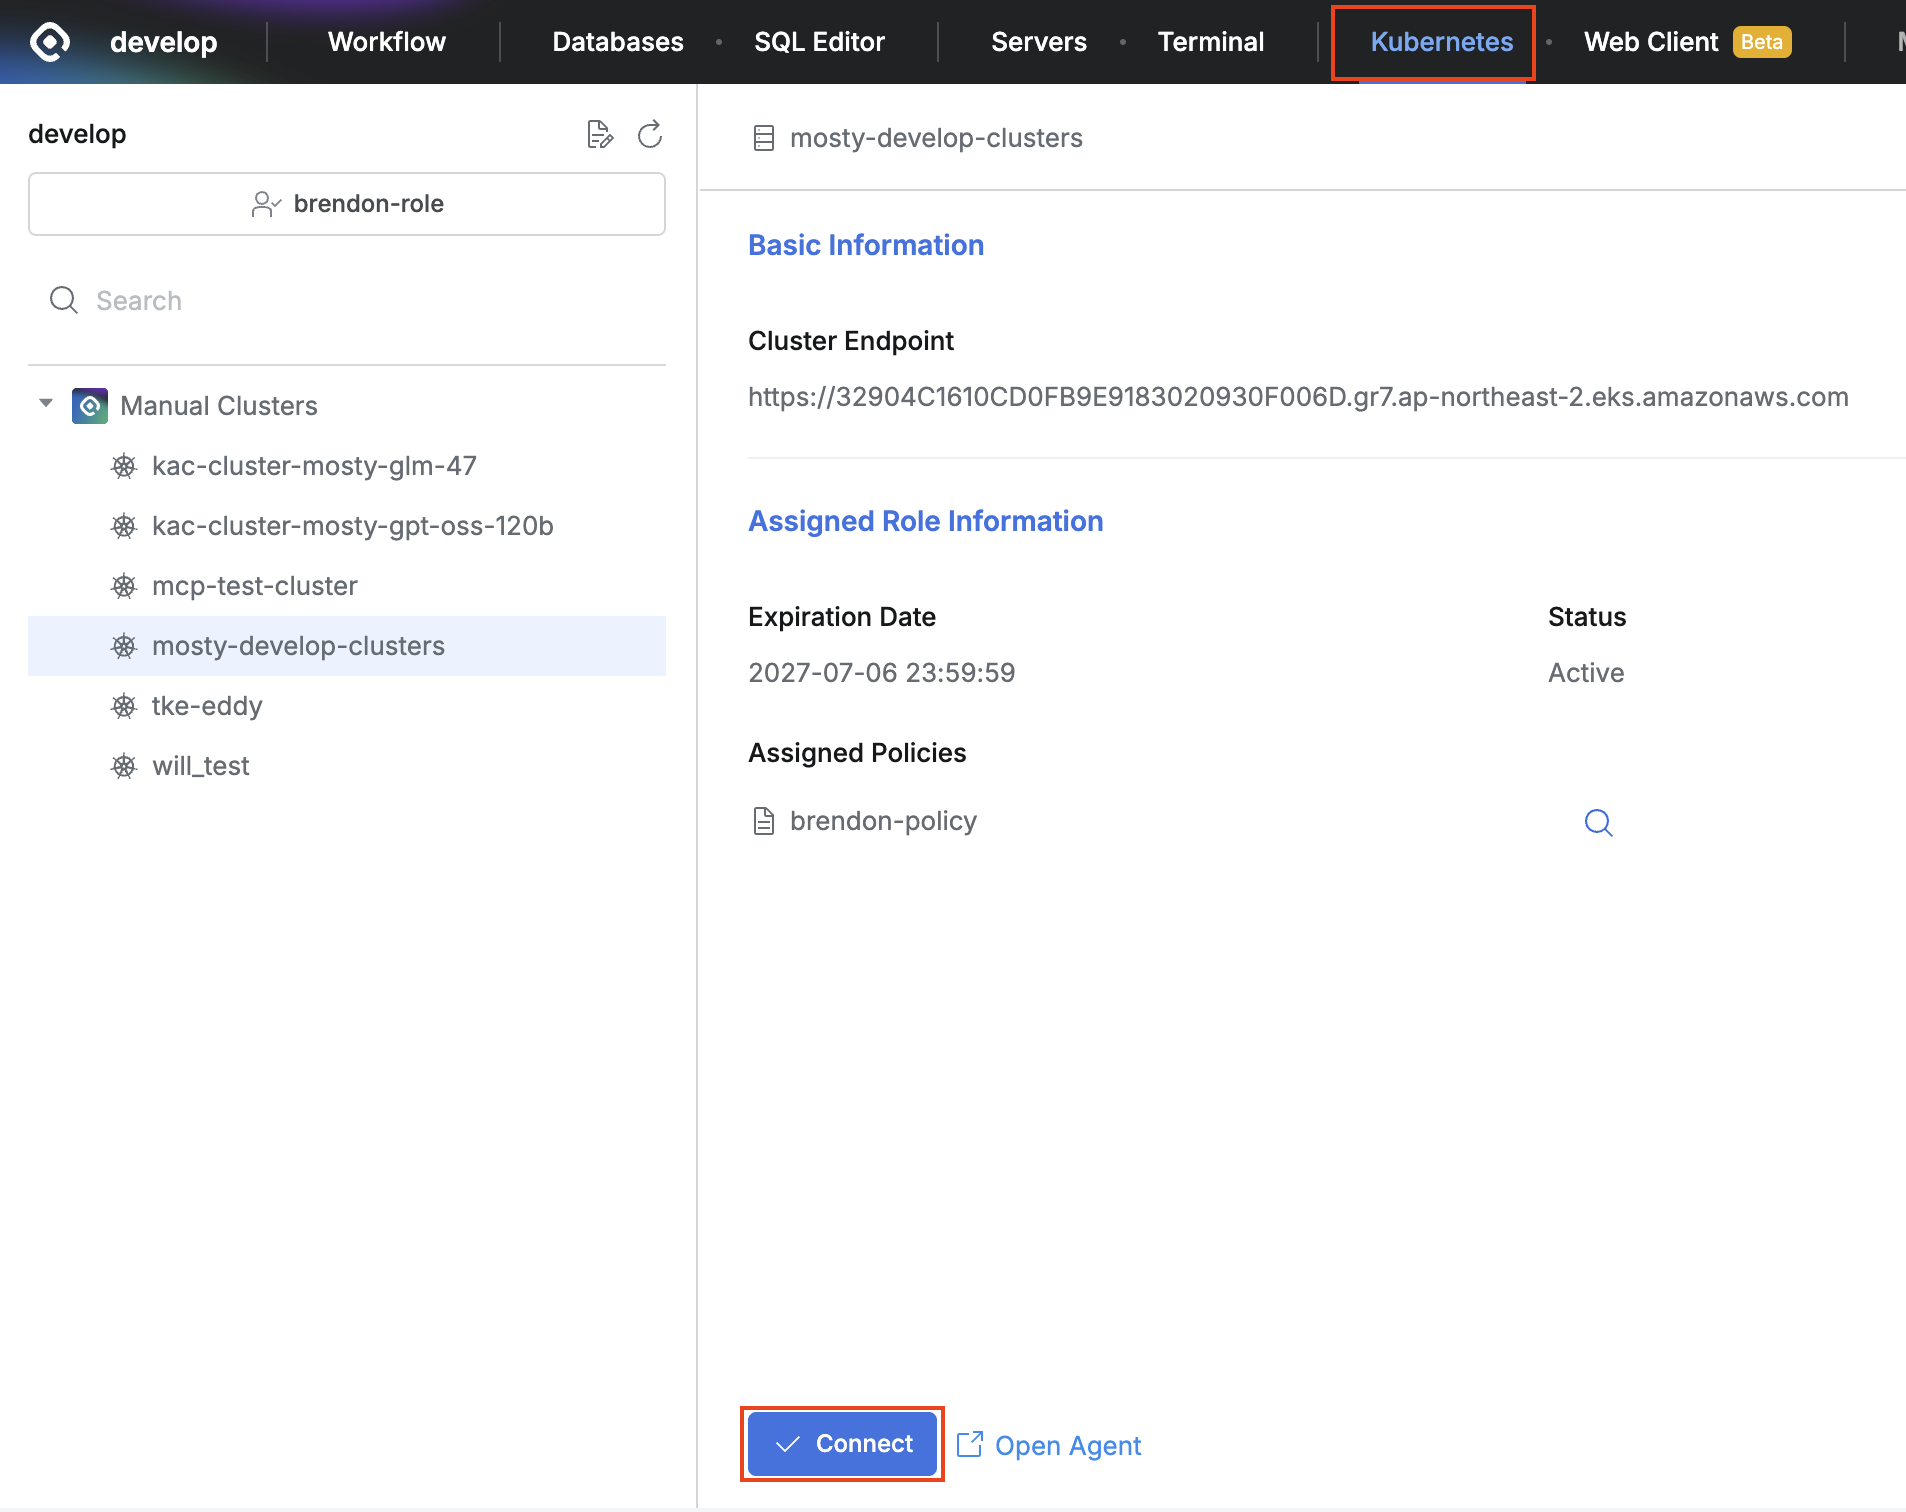Select the will_test cluster
Screen dimensions: 1906x1512
[x=347, y=766]
